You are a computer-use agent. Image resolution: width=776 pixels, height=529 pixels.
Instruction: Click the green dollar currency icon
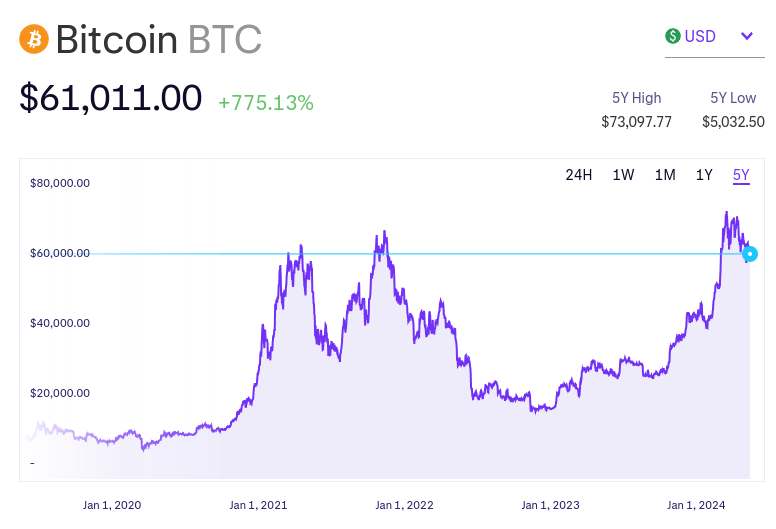tap(673, 36)
